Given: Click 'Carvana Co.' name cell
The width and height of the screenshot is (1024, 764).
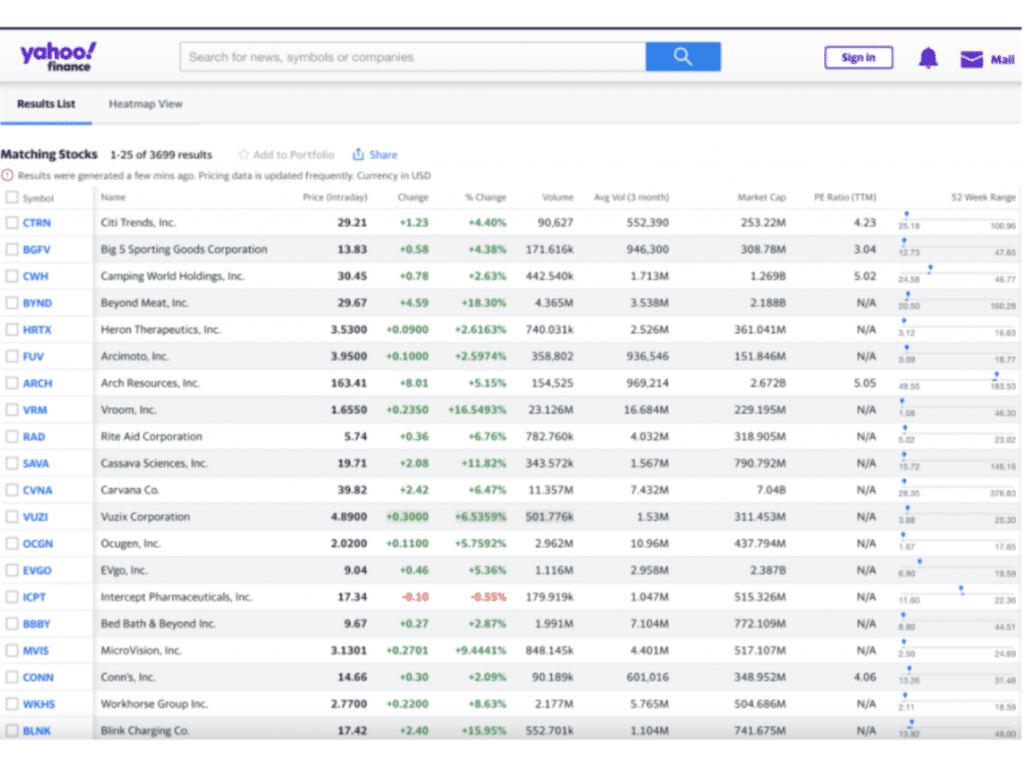Looking at the screenshot, I should [130, 490].
